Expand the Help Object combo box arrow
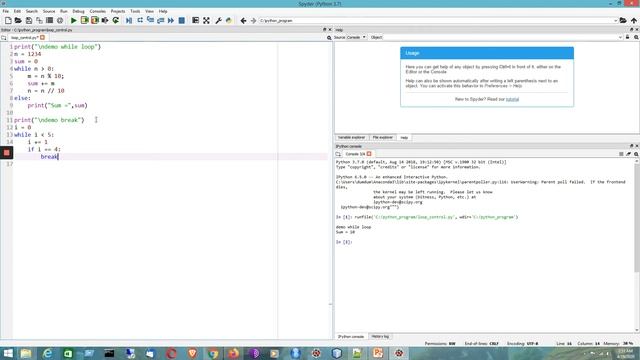Image resolution: width=640 pixels, height=360 pixels. pyautogui.click(x=620, y=37)
